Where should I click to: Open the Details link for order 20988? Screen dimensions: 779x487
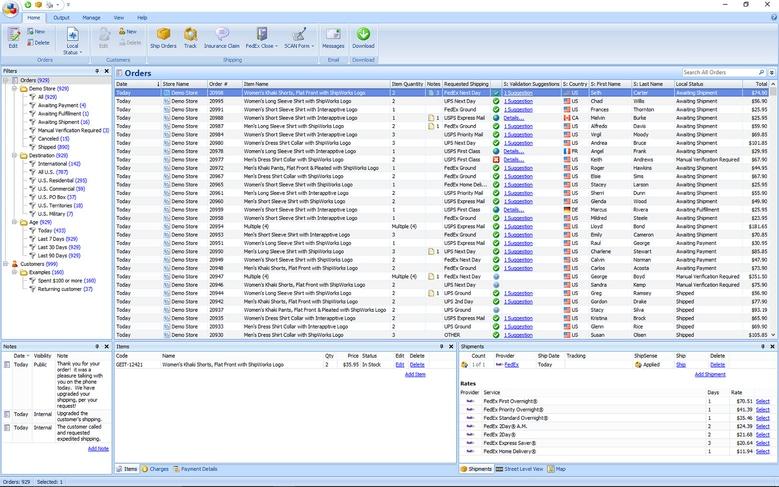[514, 118]
